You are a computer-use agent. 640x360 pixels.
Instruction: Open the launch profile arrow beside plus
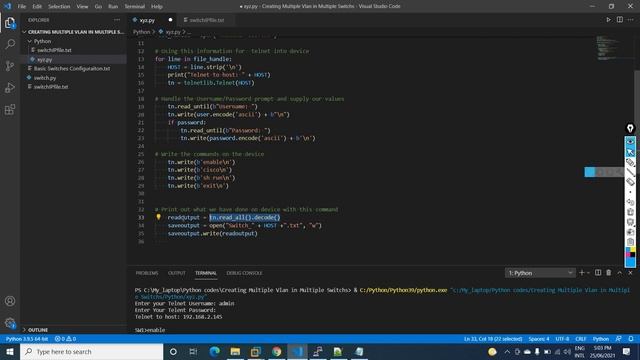[x=588, y=273]
